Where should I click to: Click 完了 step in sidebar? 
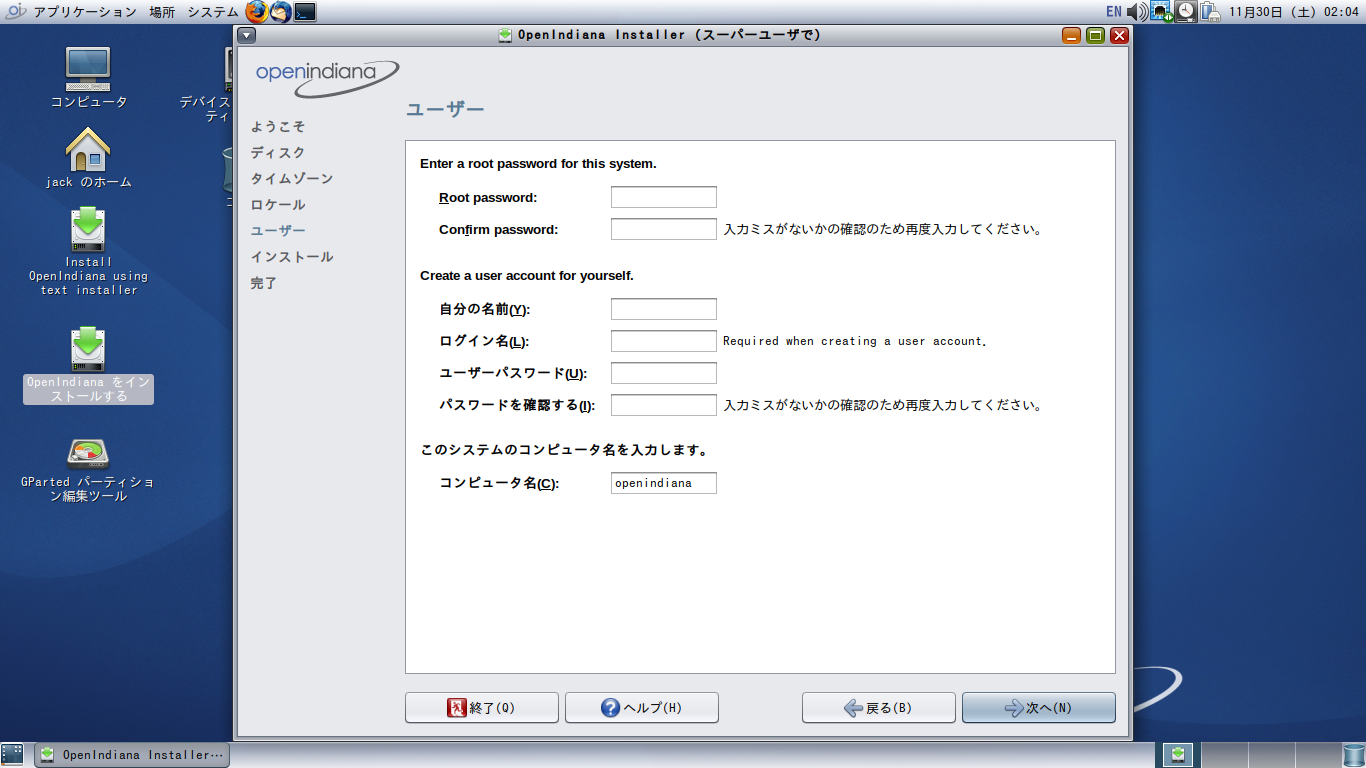pos(264,283)
